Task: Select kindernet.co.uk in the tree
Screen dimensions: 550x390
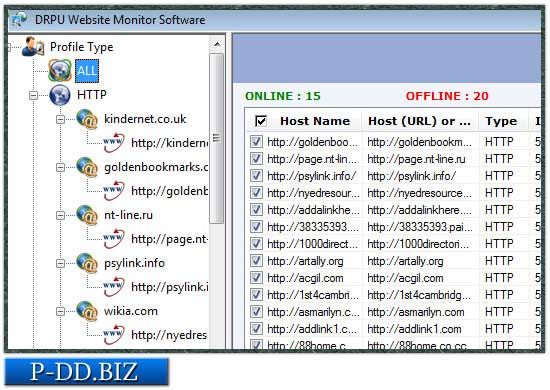Action: tap(145, 119)
